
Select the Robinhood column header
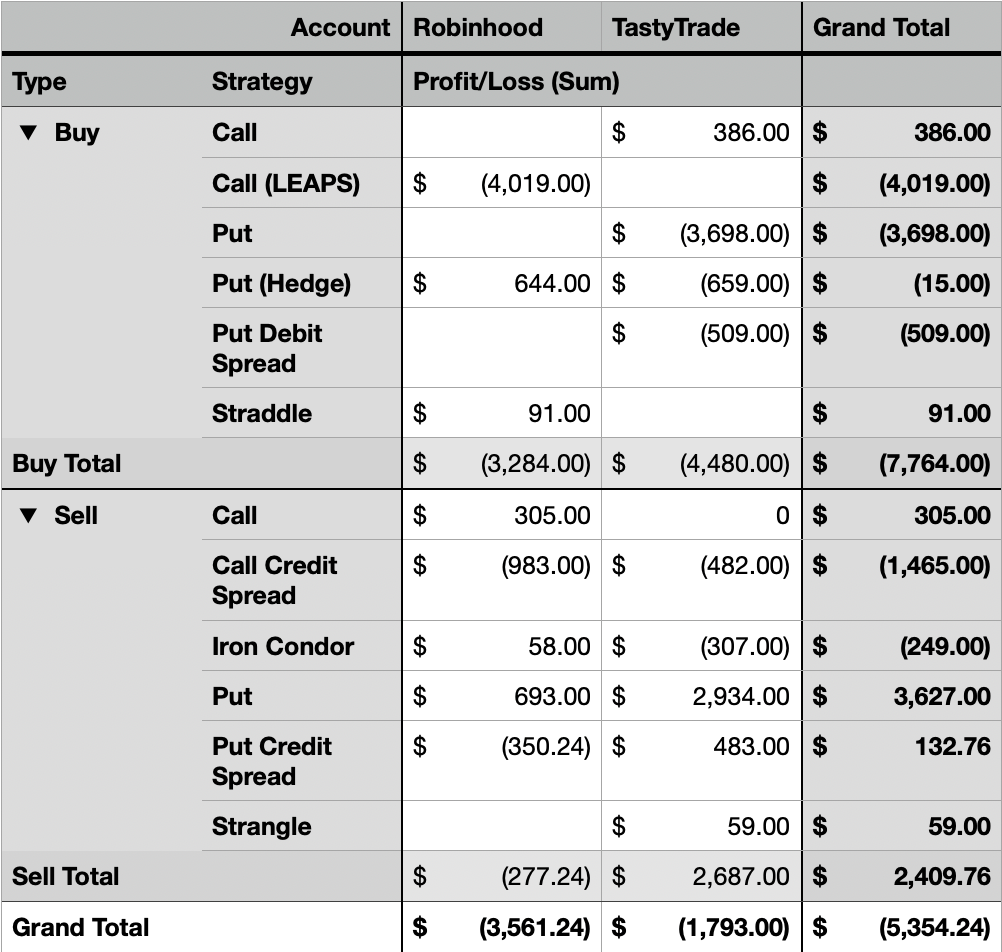point(478,27)
